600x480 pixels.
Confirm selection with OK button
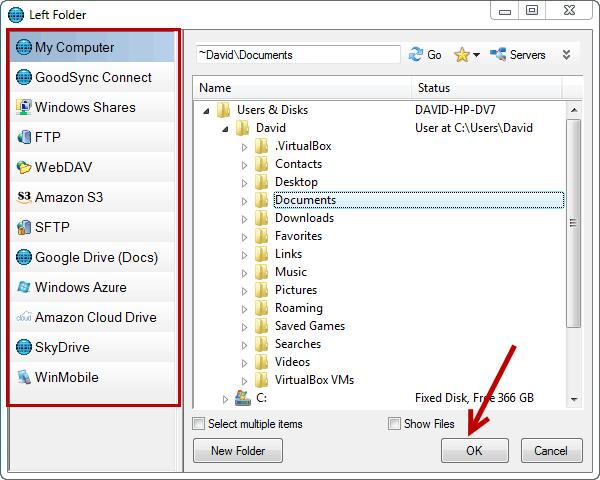pyautogui.click(x=475, y=451)
